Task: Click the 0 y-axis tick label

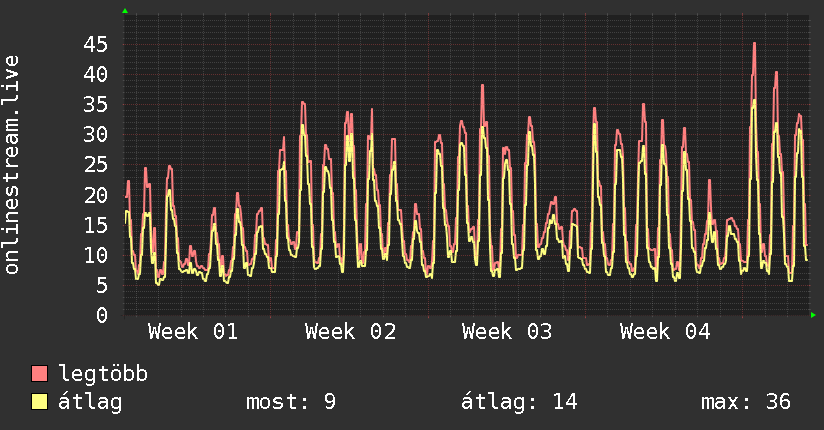Action: [102, 315]
